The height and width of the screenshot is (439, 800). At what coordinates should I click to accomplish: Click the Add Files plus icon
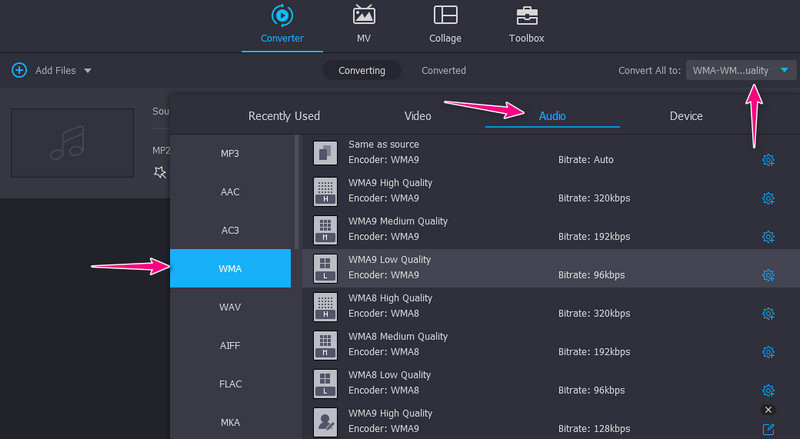[x=19, y=71]
